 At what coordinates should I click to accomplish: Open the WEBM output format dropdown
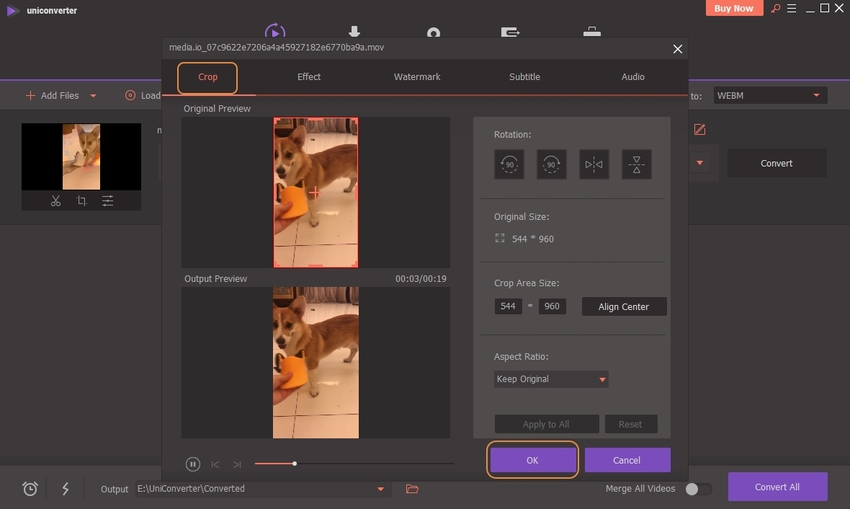tap(768, 95)
